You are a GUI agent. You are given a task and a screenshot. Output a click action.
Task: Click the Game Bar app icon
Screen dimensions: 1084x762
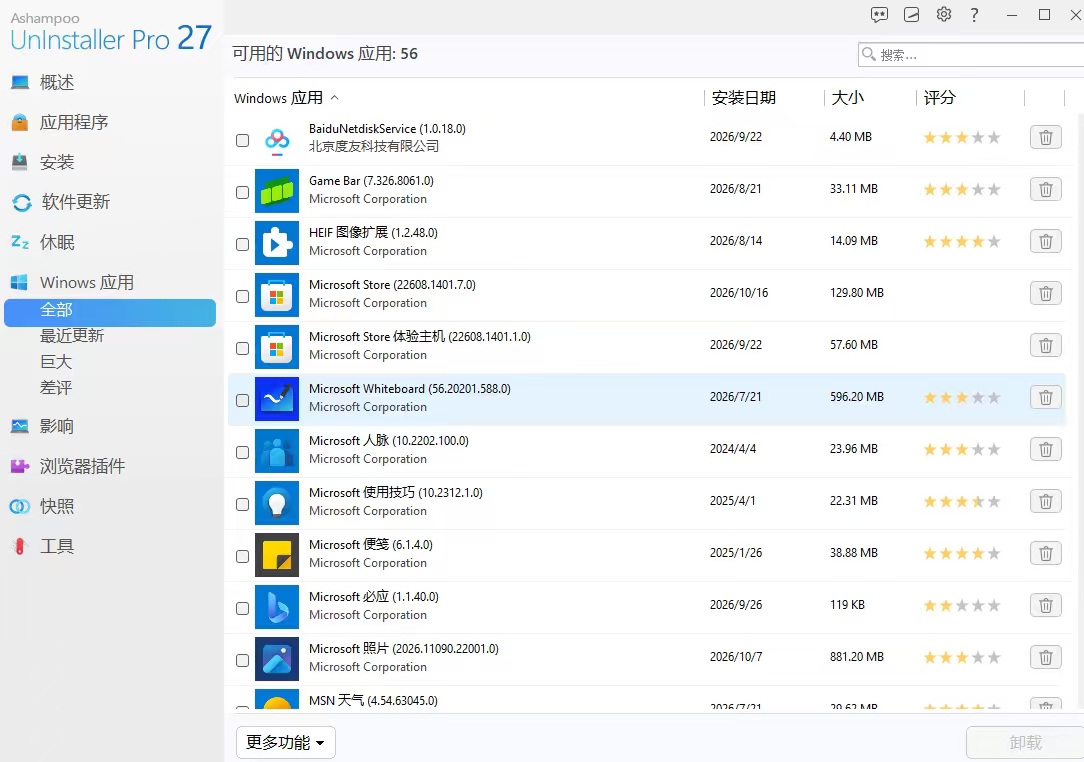coord(277,191)
